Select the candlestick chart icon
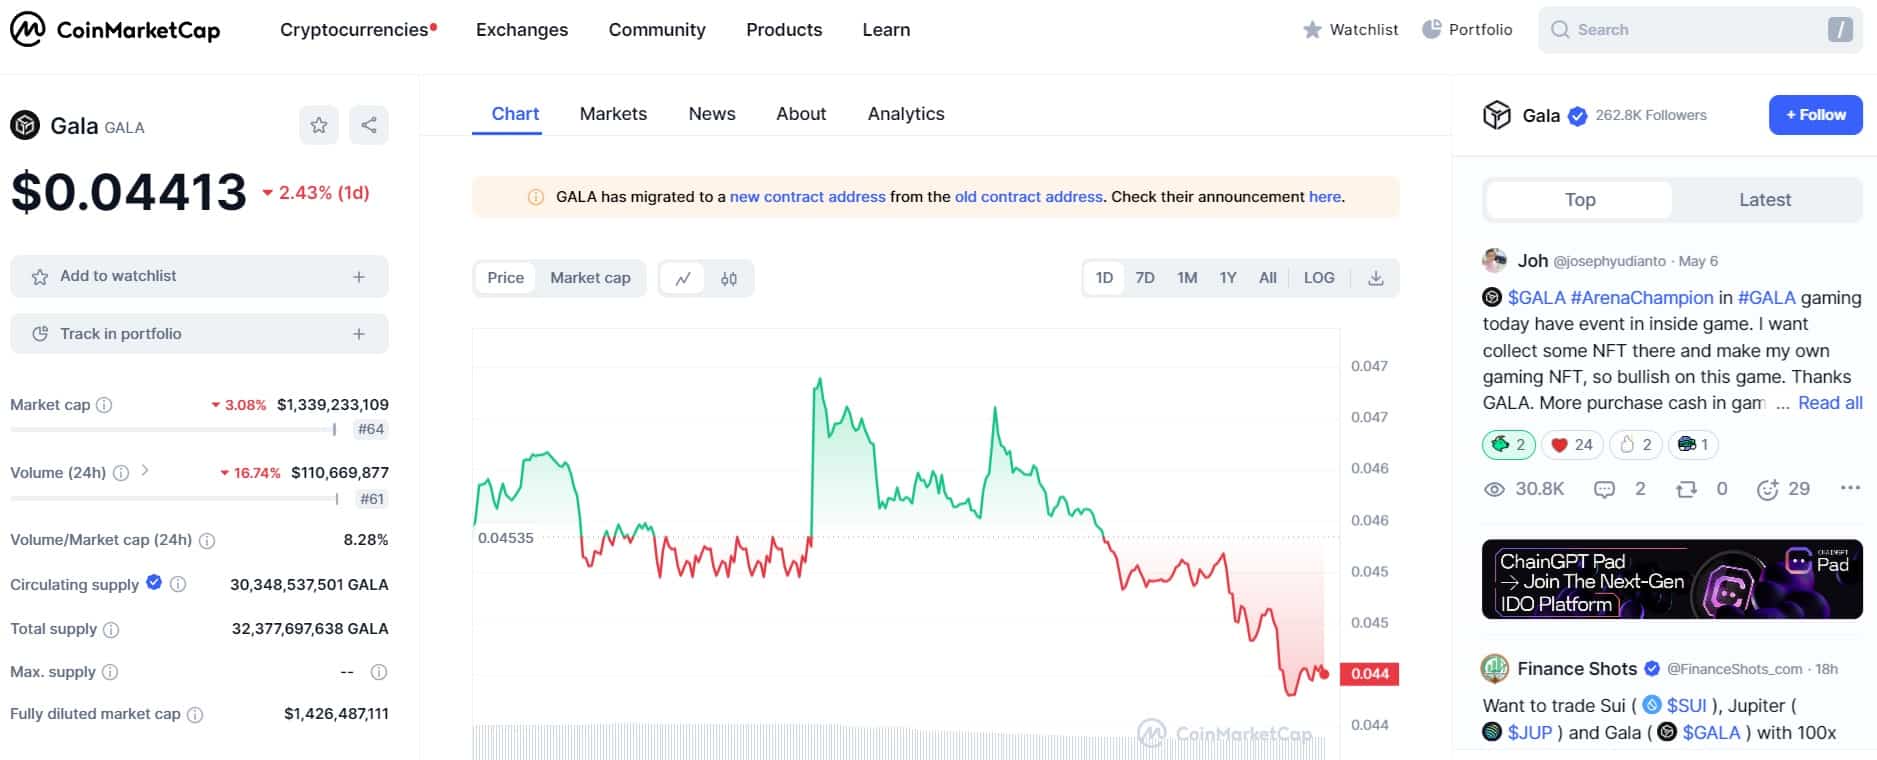 [x=729, y=278]
